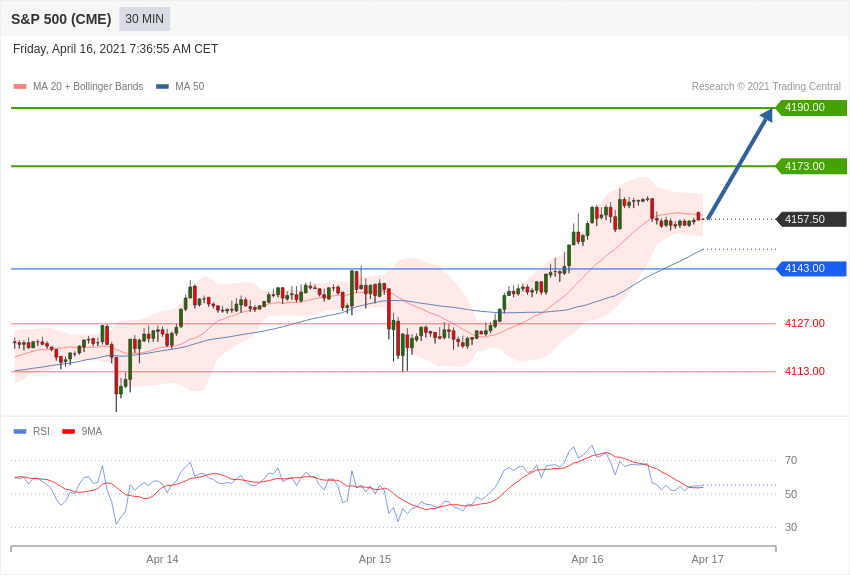Viewport: 850px width, 576px height.
Task: Click the 'MA 50' legend label
Action: click(x=190, y=86)
